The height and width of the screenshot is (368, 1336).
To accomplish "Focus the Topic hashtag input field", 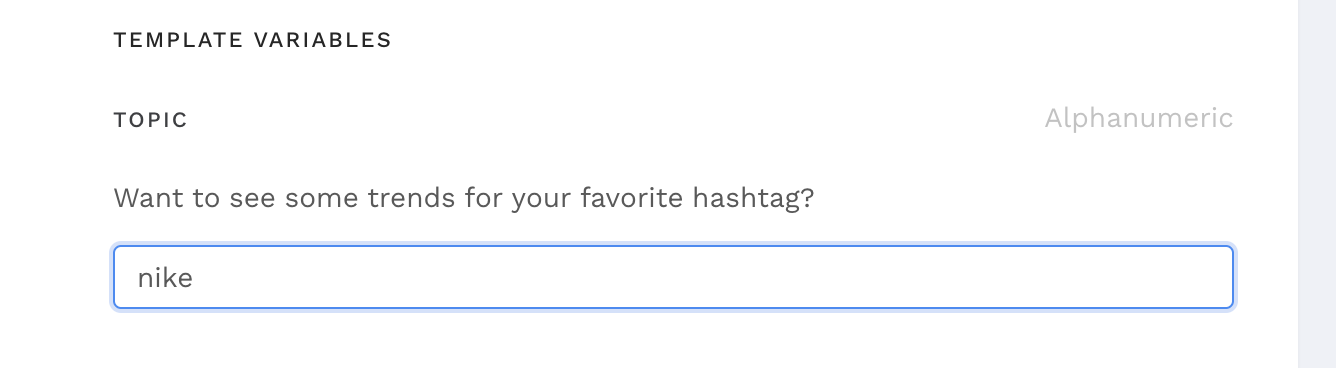I will tap(673, 277).
